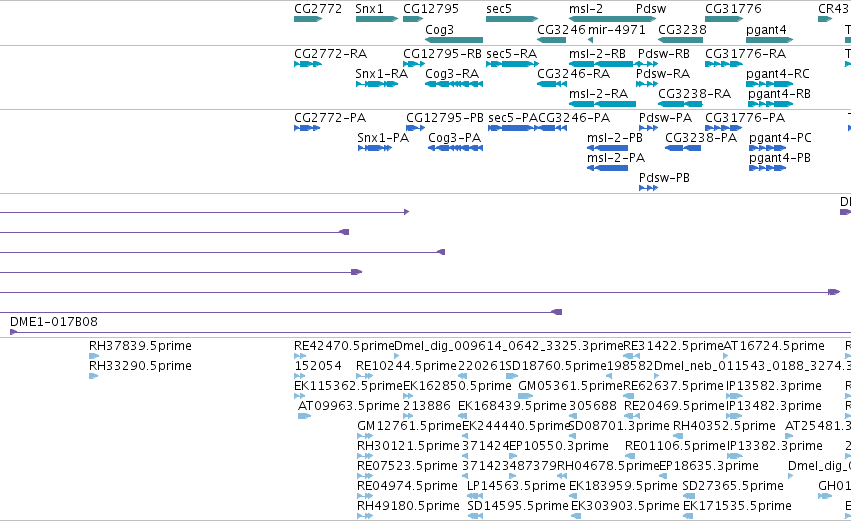Select EST RH37839.5prime
Image resolution: width=851 pixels, height=521 pixels.
point(94,356)
